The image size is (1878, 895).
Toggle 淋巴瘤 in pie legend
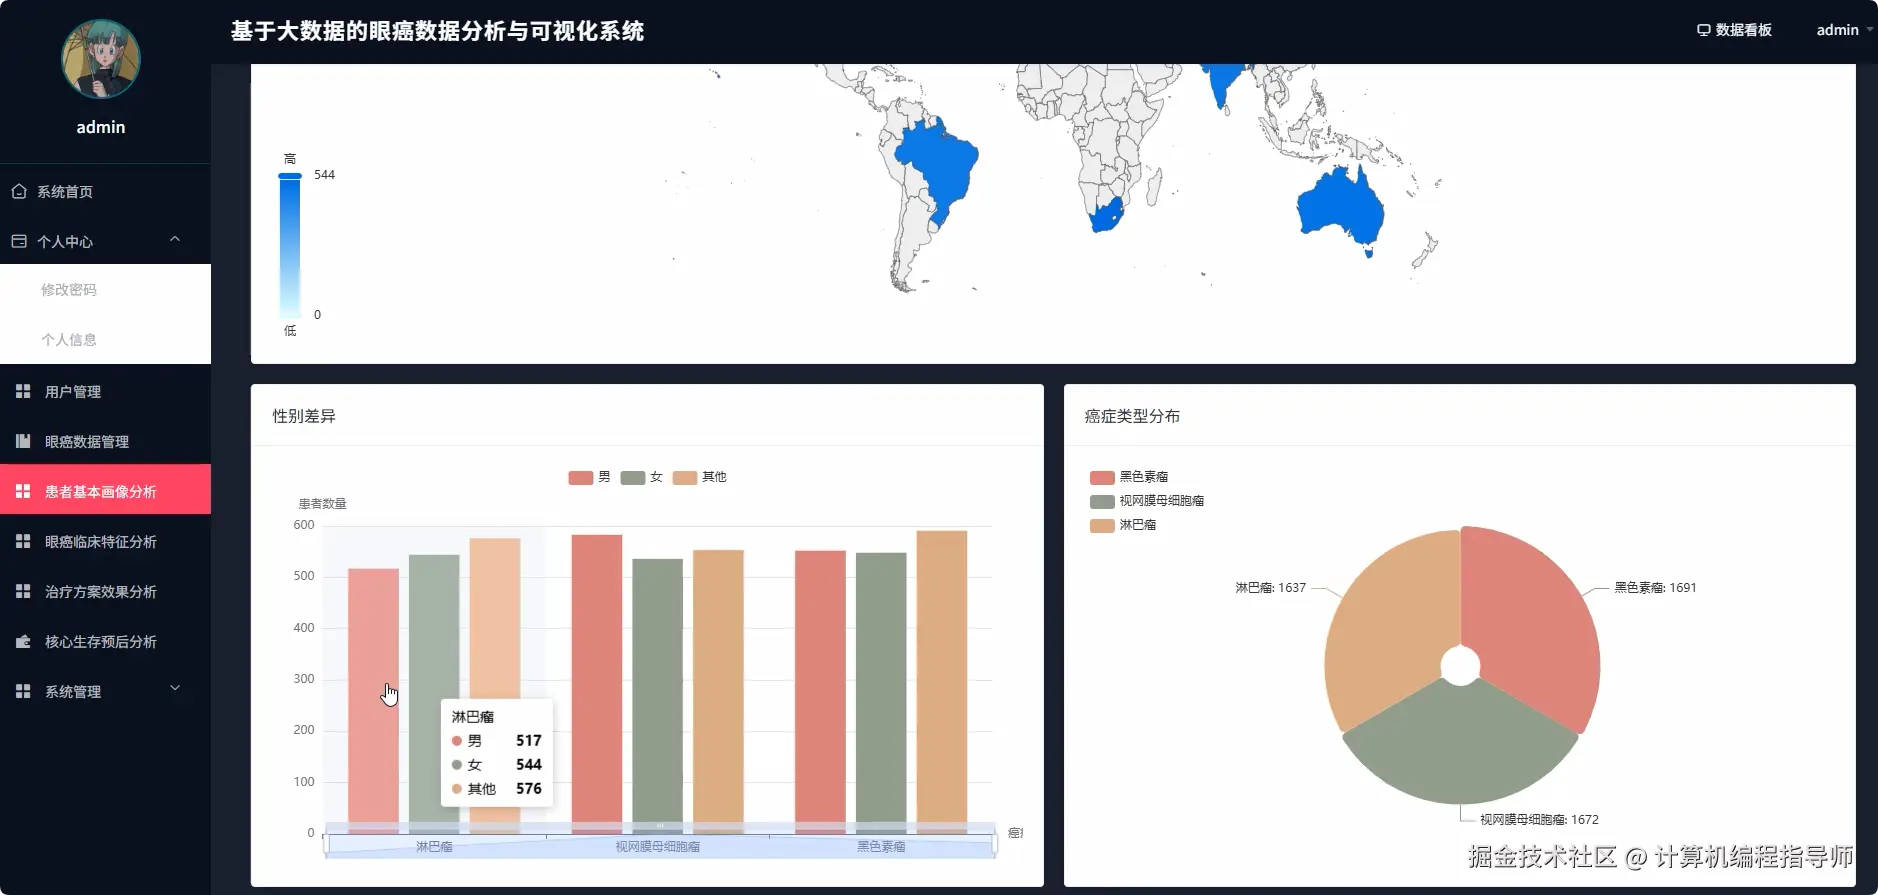[x=1123, y=525]
